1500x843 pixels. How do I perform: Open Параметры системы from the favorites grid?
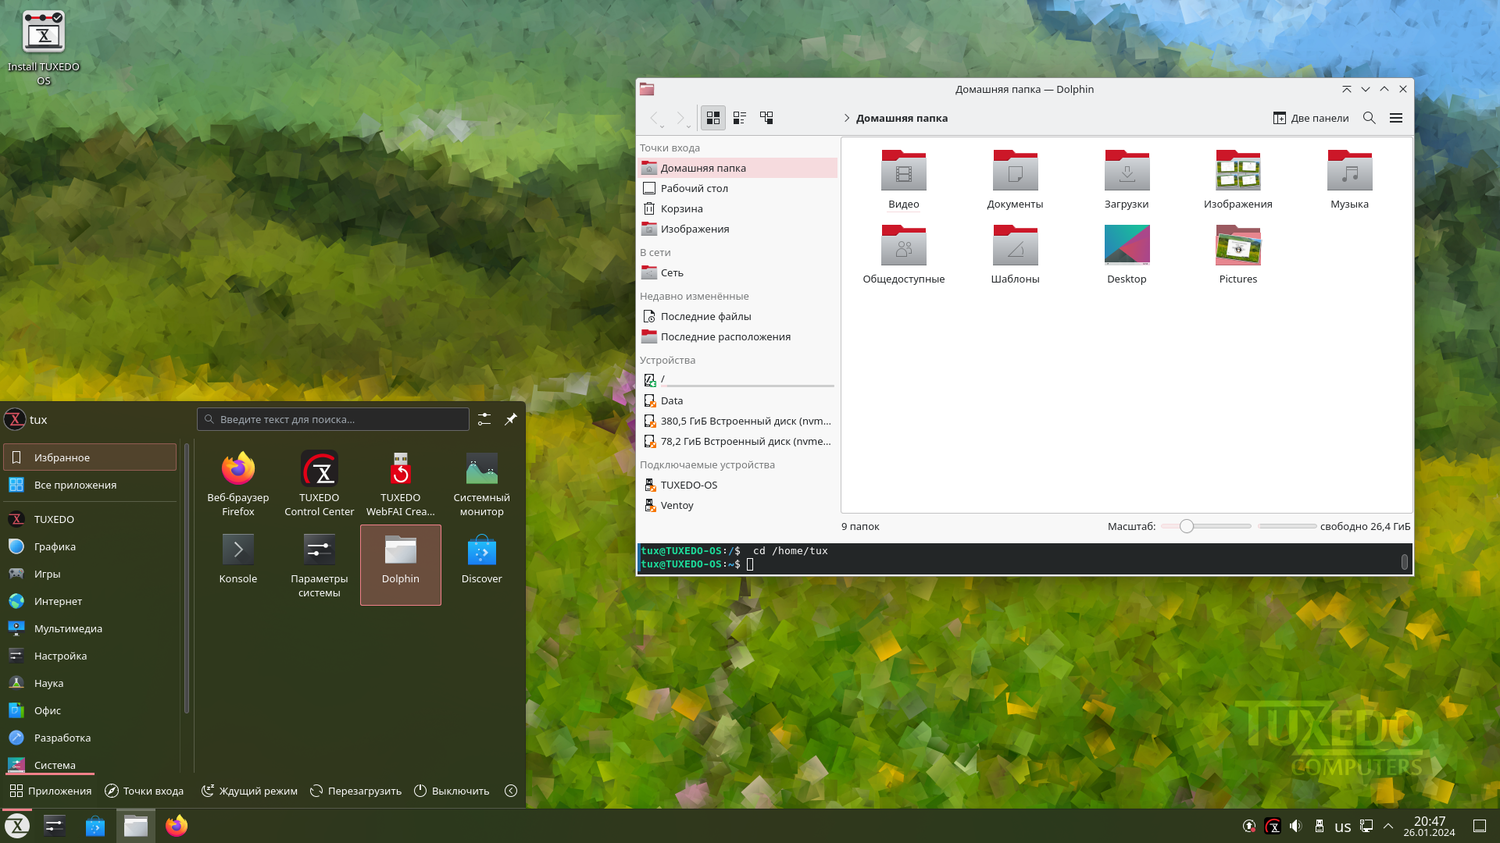(x=319, y=565)
